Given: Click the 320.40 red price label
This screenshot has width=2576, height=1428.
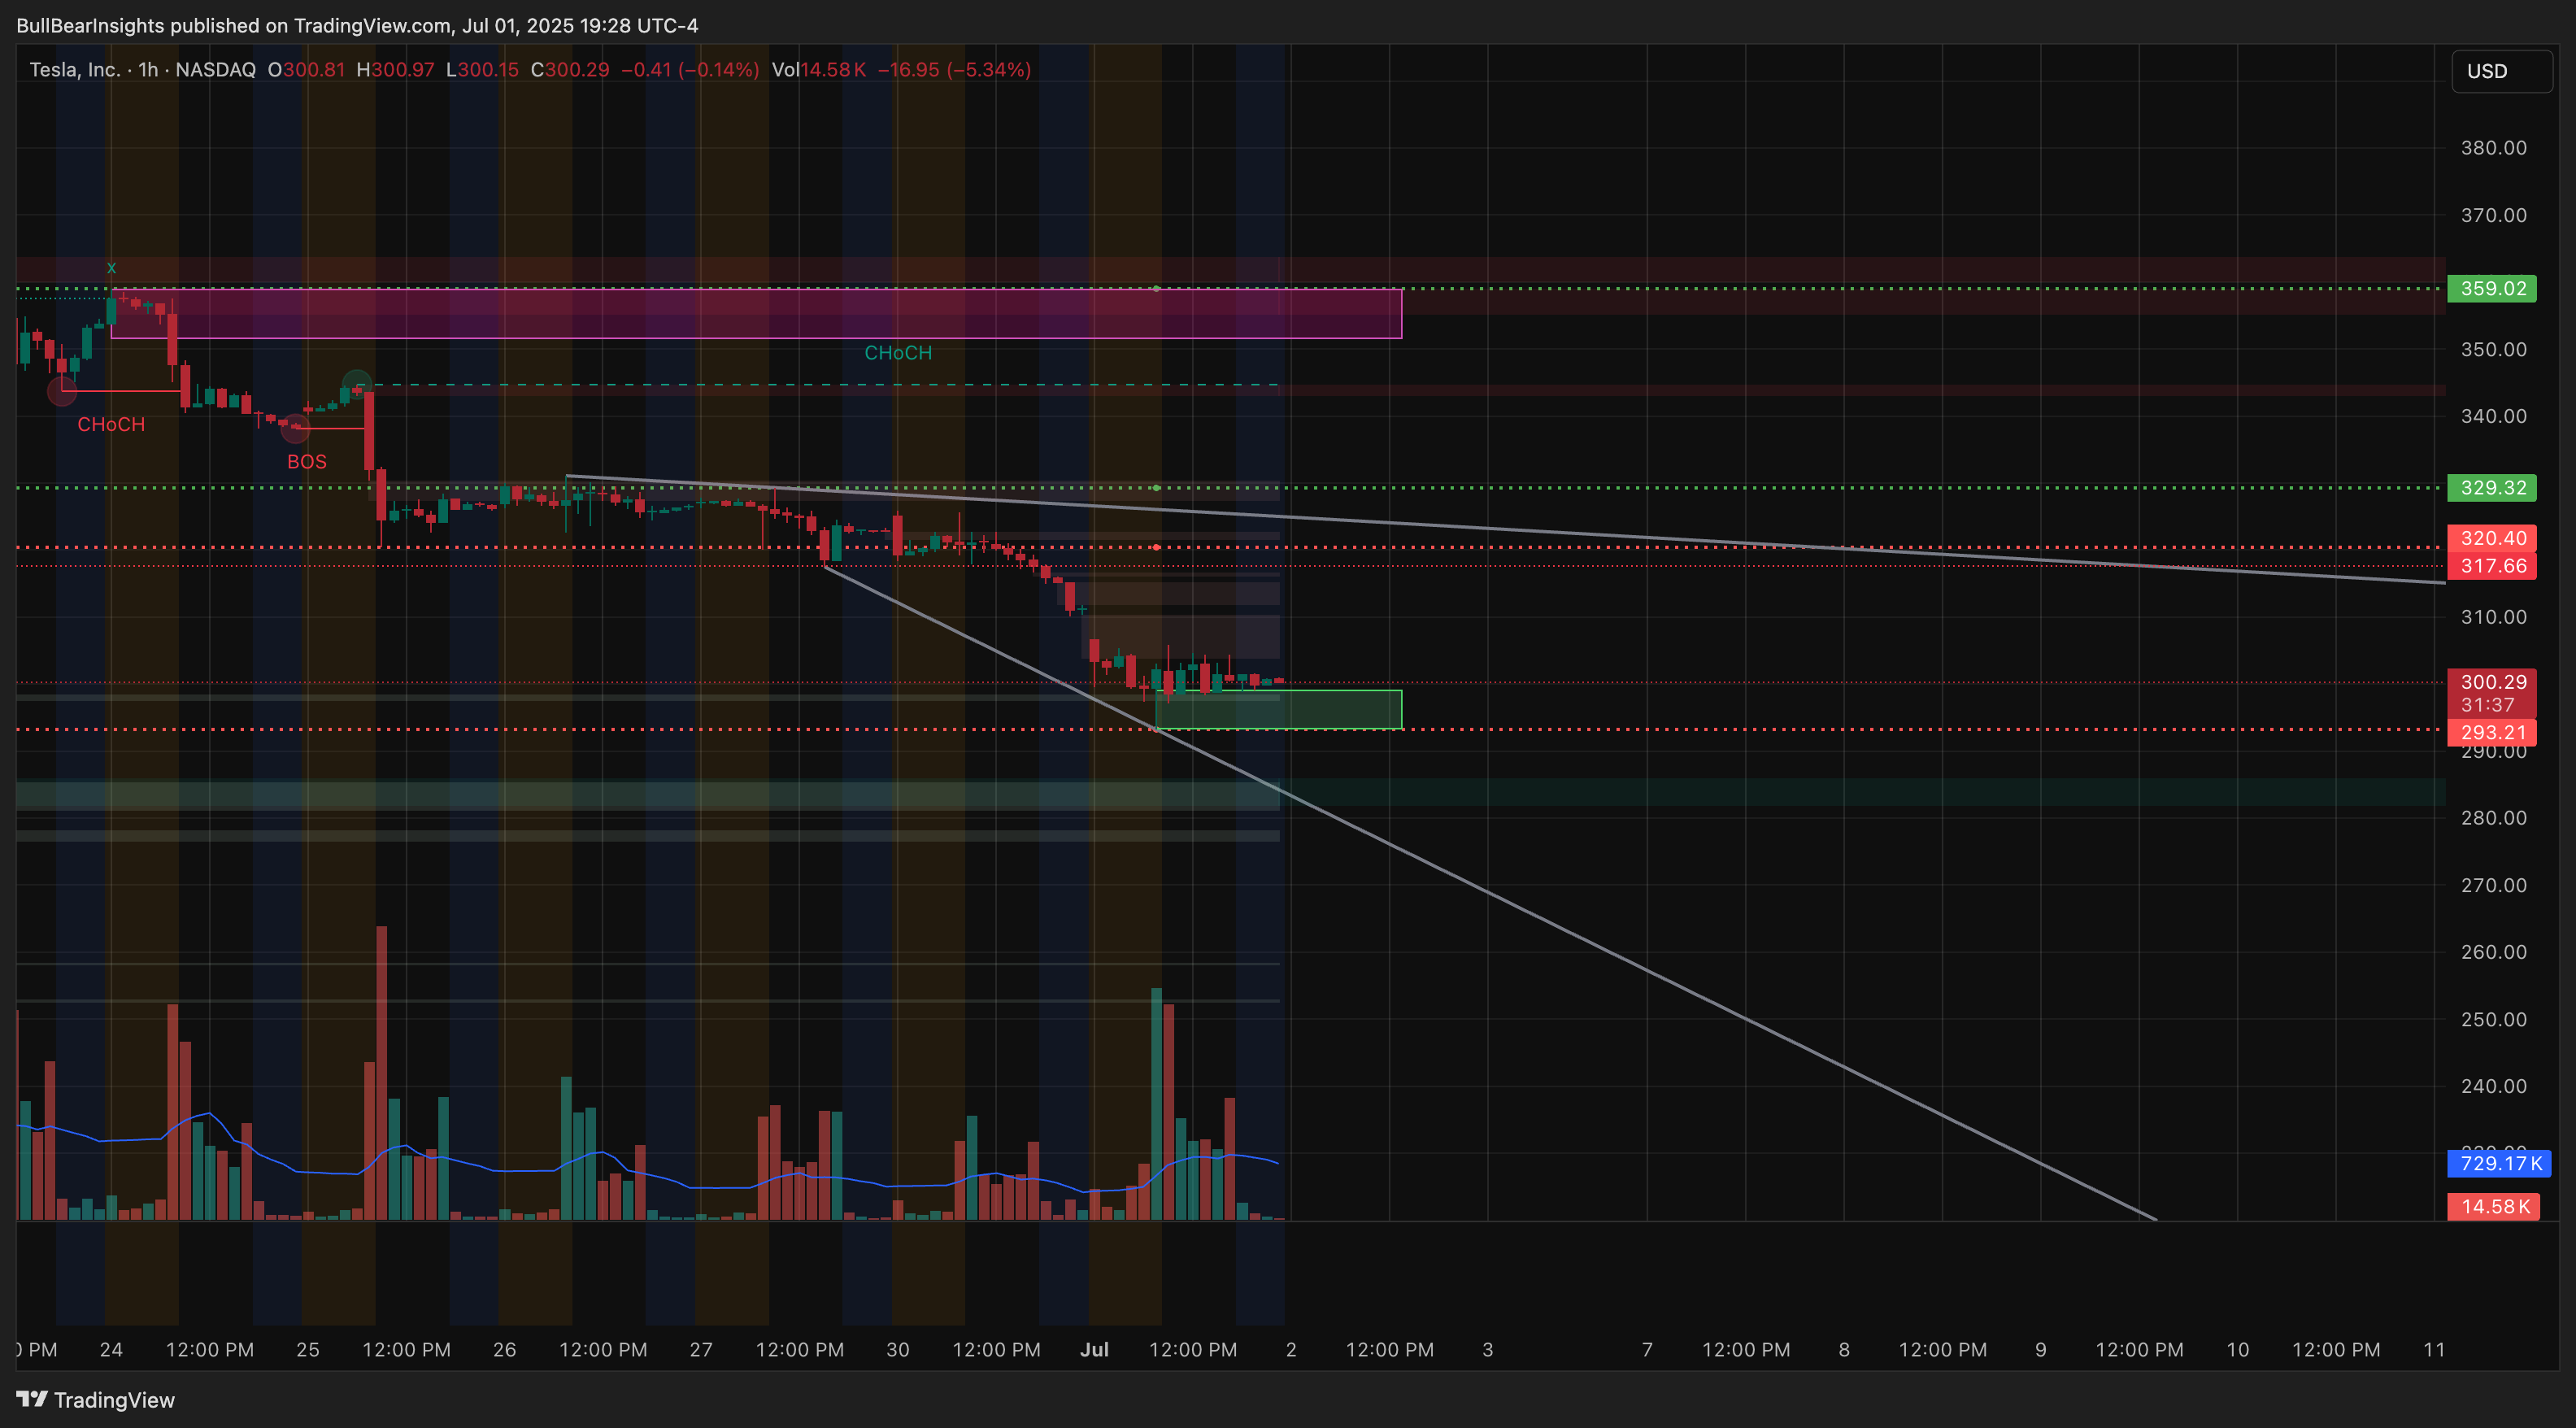Looking at the screenshot, I should pyautogui.click(x=2491, y=537).
